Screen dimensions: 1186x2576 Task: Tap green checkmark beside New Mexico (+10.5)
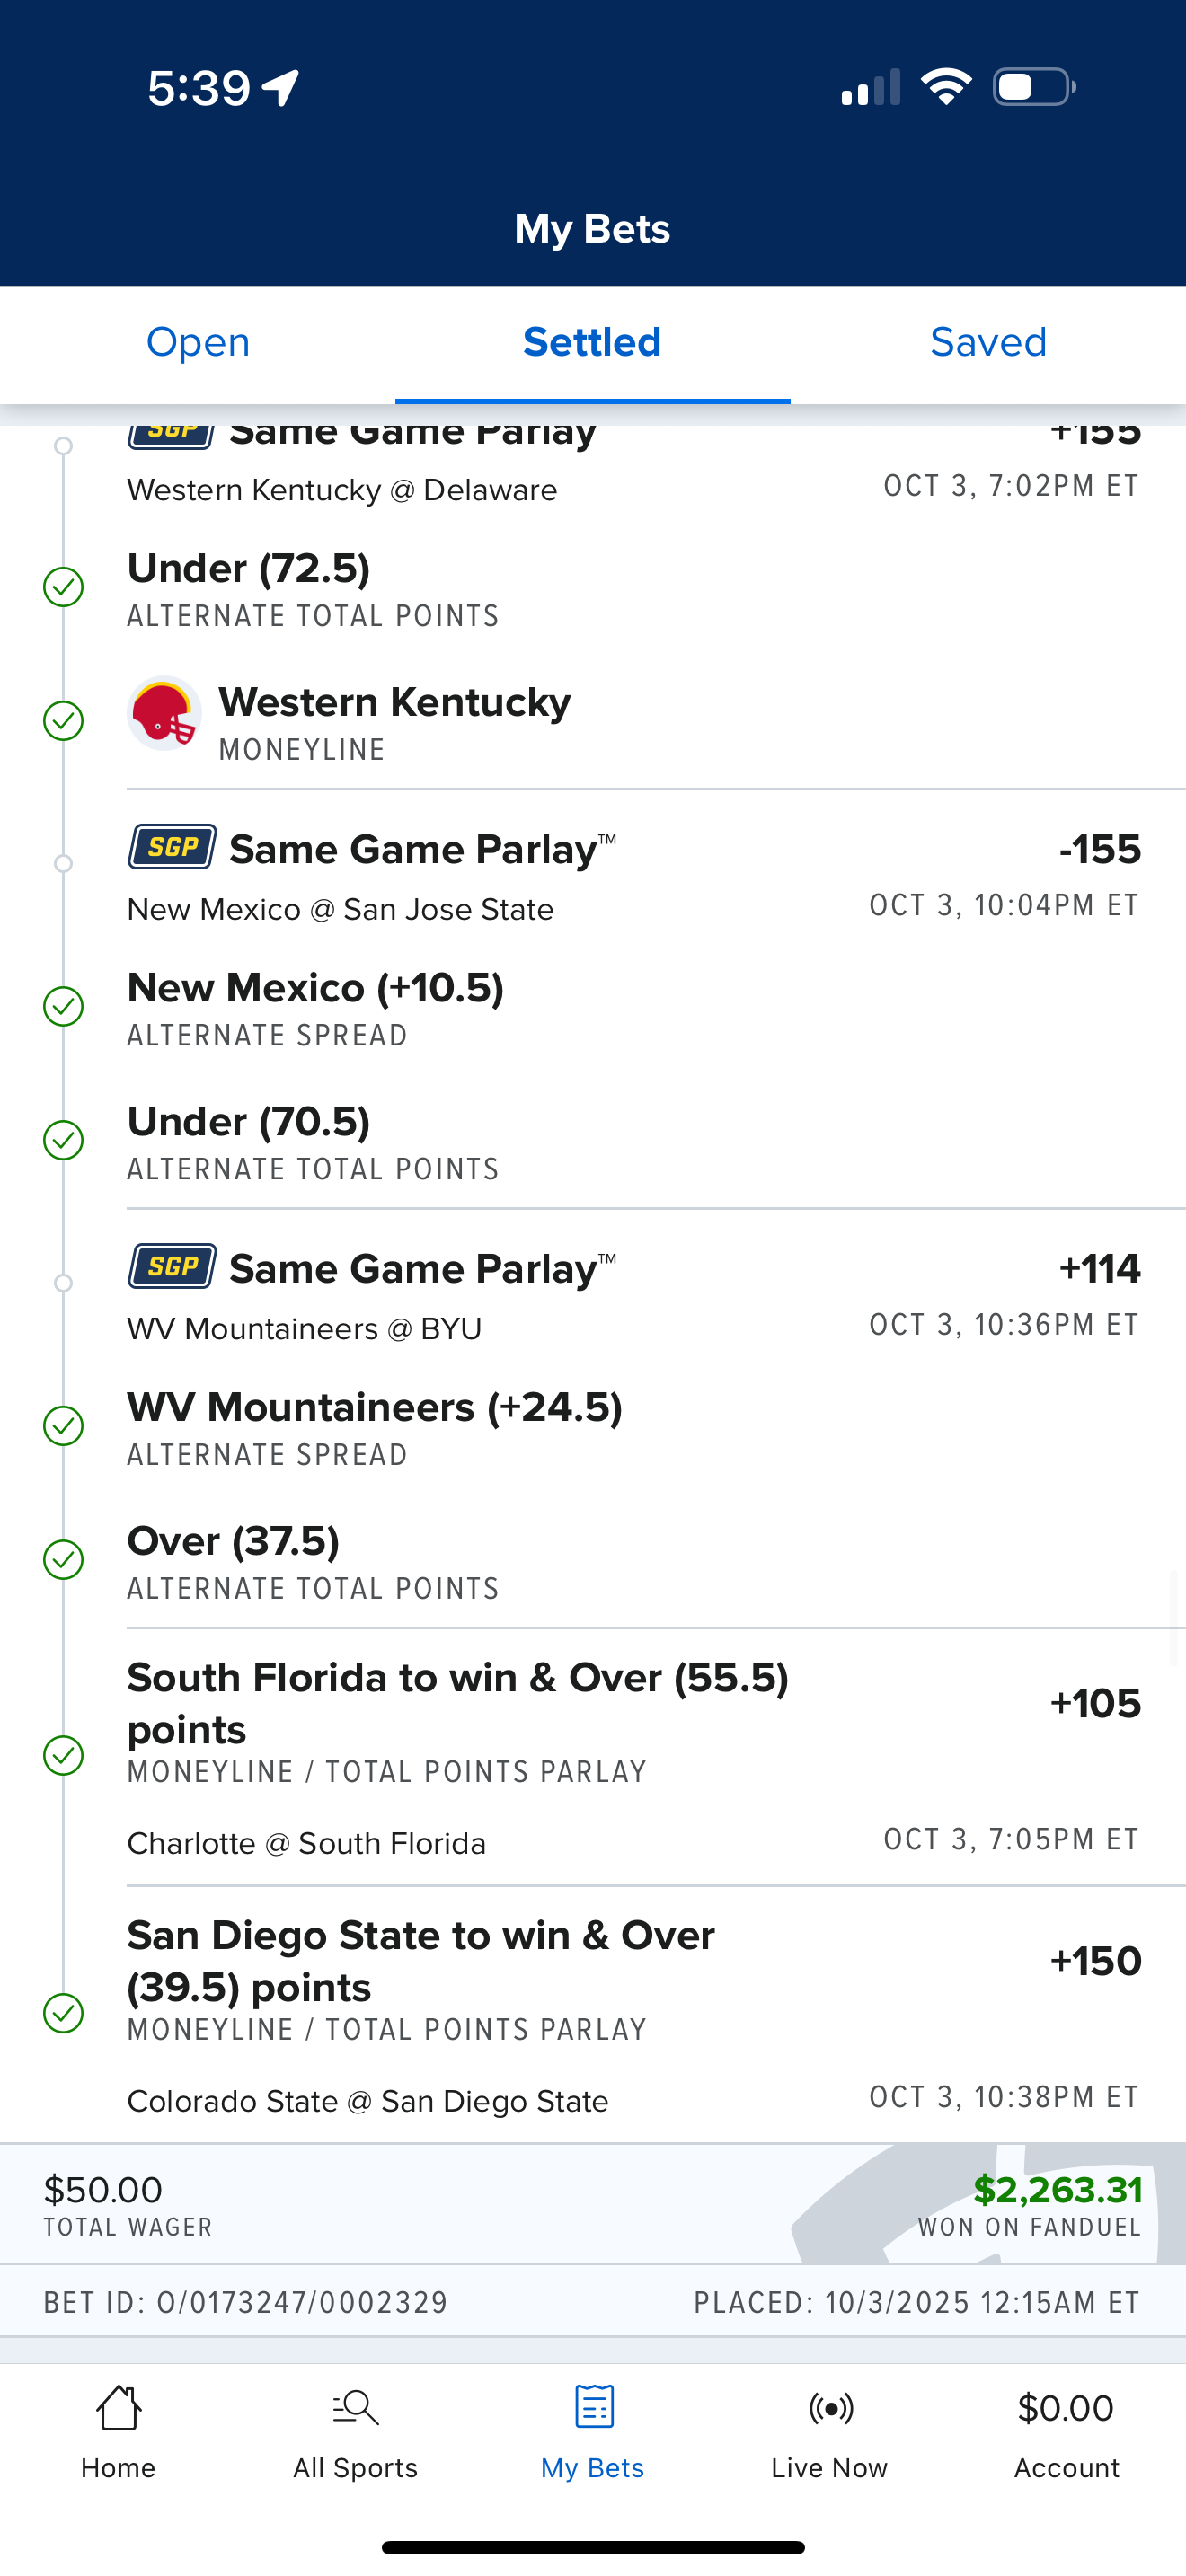(x=63, y=1006)
